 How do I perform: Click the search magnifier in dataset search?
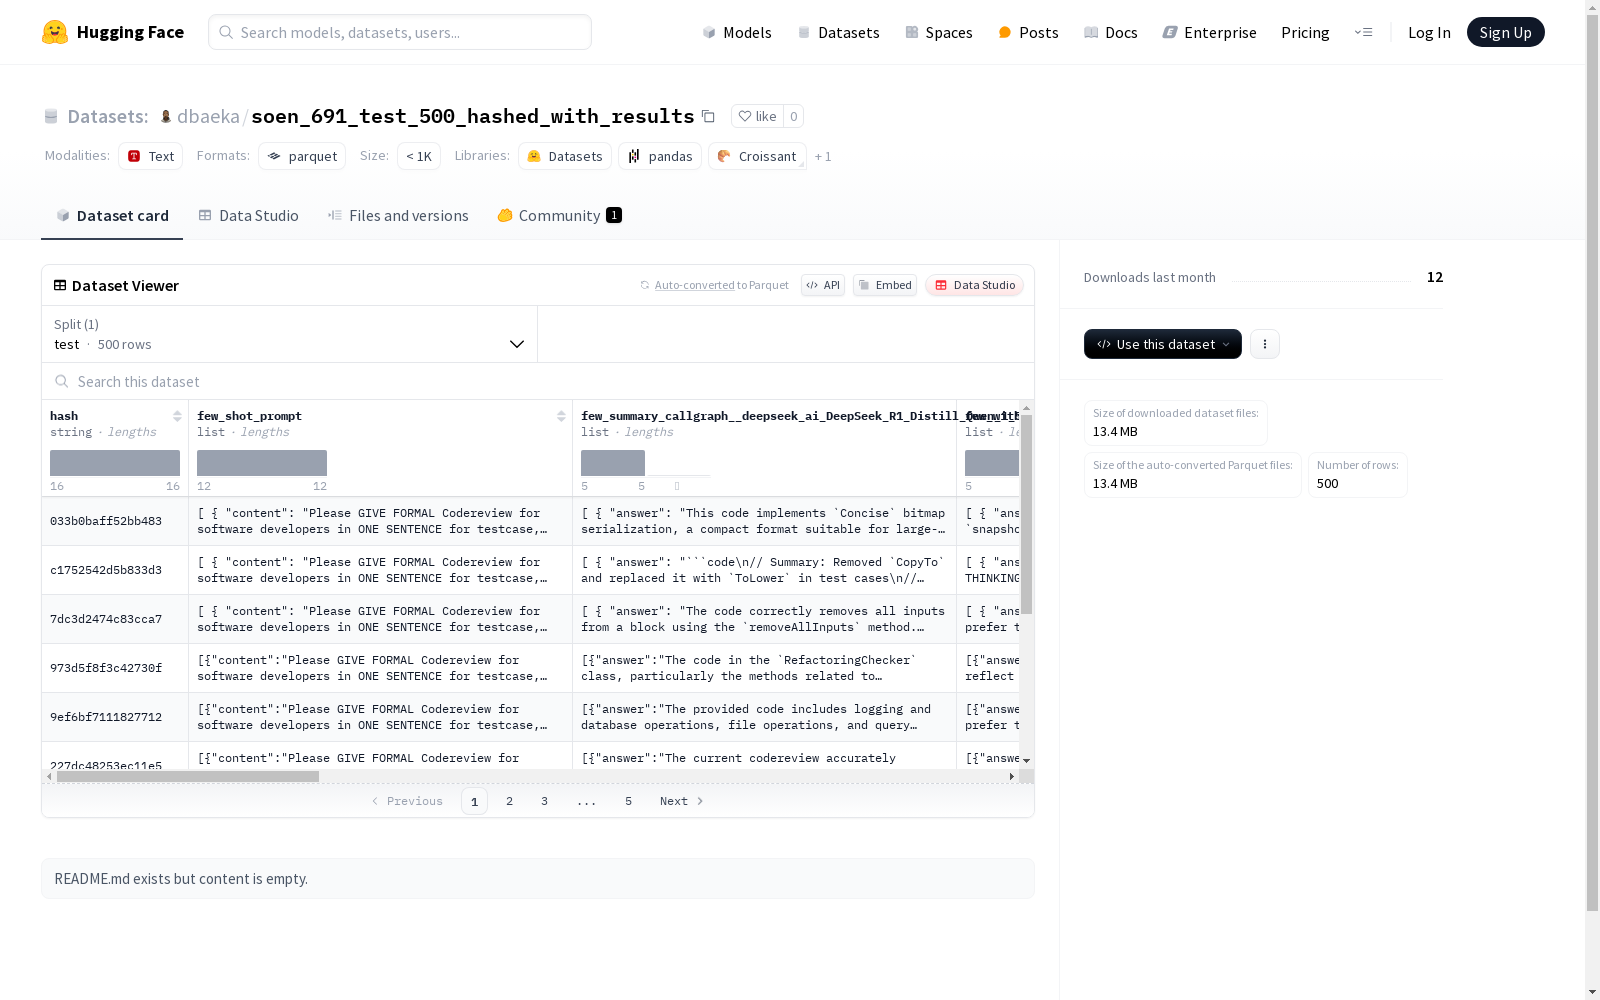(x=62, y=381)
